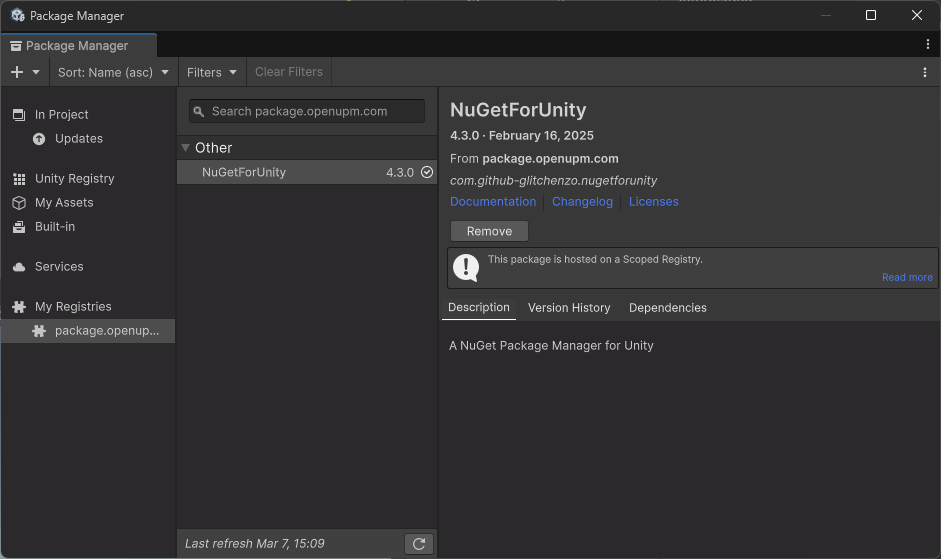Screen dimensions: 941x559
Task: Click the Unity Registry grid icon
Action: tap(19, 179)
